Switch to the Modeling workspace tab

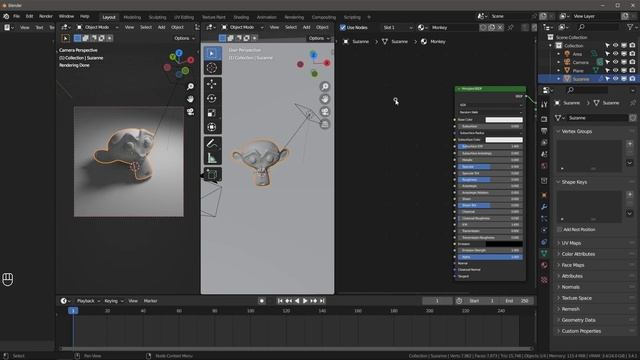(132, 17)
